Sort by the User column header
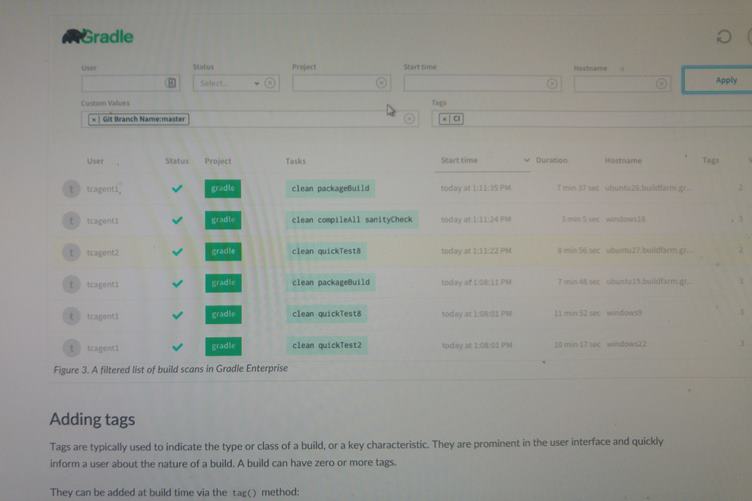Viewport: 752px width, 501px height. pyautogui.click(x=95, y=161)
